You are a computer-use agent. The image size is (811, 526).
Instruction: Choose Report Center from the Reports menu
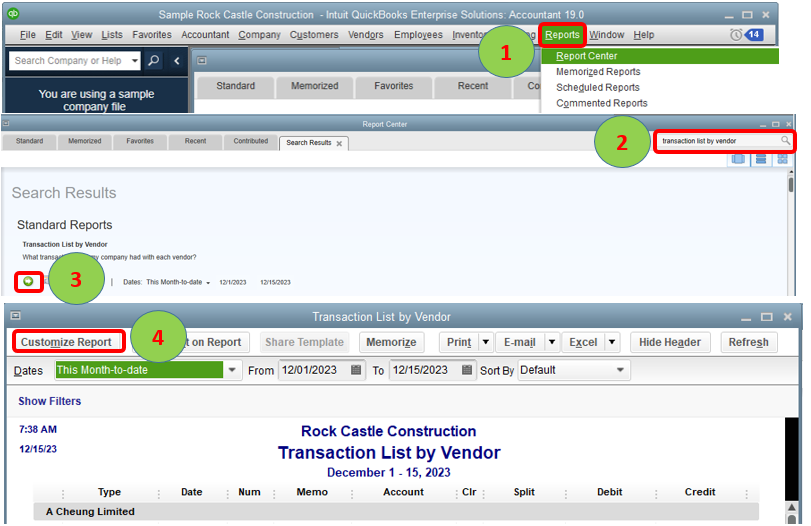tap(660, 56)
